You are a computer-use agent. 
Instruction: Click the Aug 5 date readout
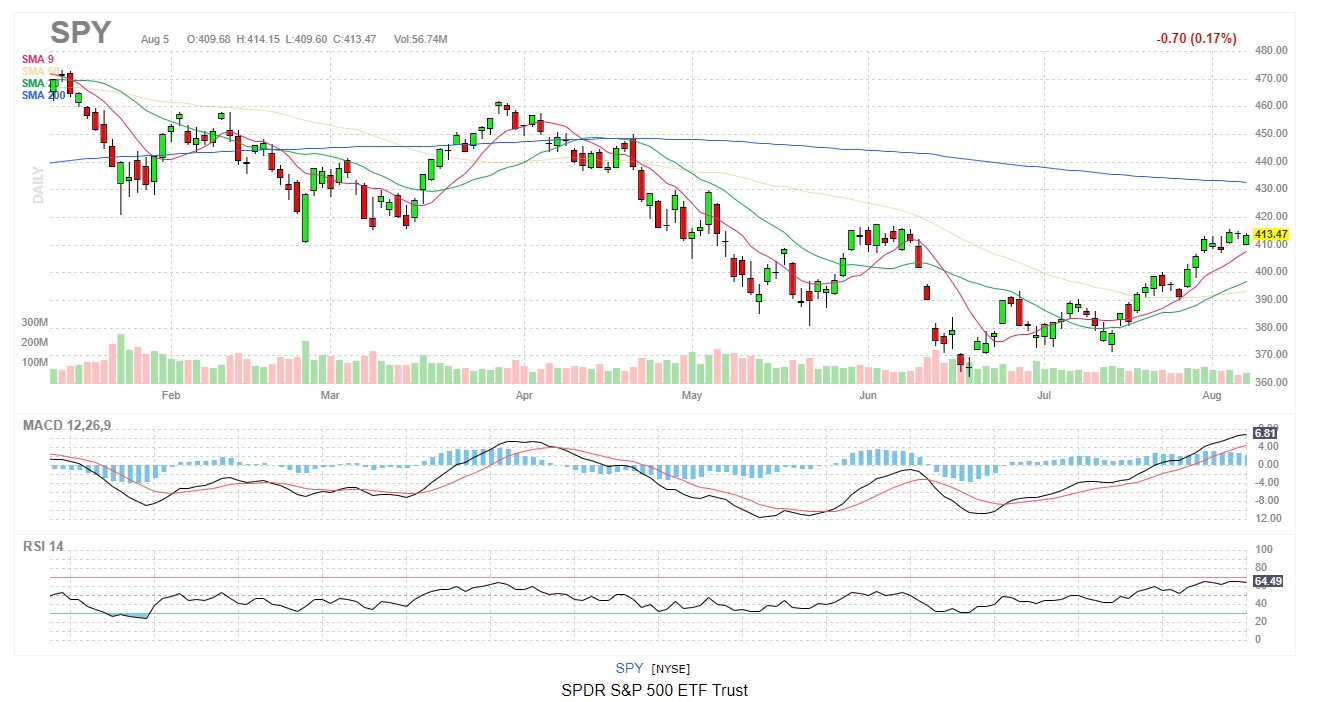pos(155,39)
